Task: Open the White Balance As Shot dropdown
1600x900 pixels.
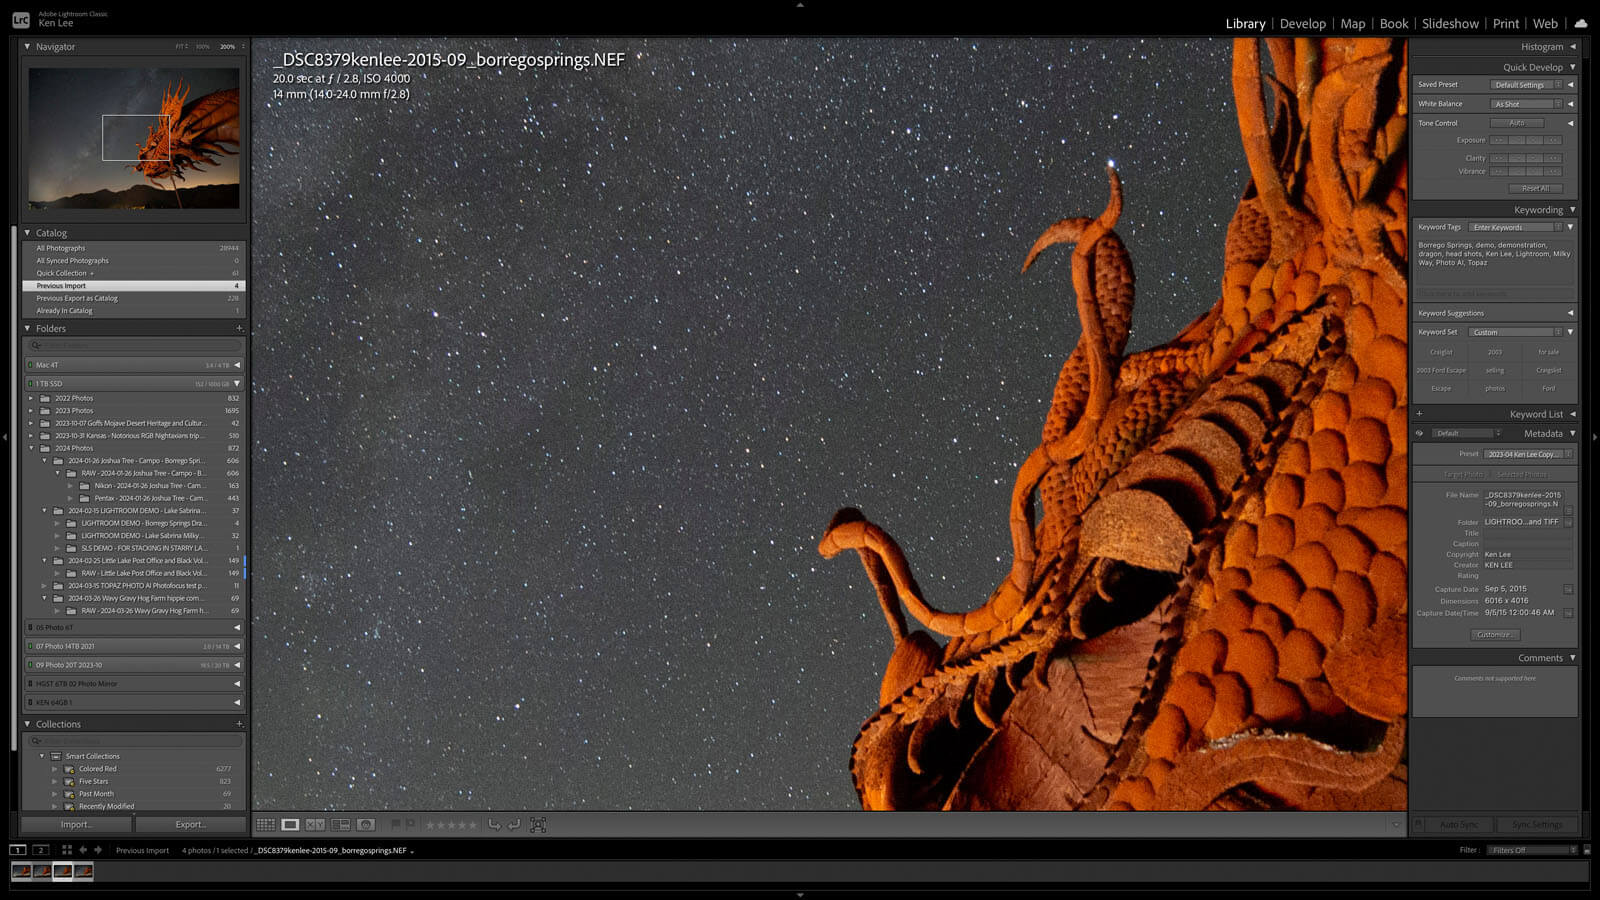Action: click(x=1526, y=104)
